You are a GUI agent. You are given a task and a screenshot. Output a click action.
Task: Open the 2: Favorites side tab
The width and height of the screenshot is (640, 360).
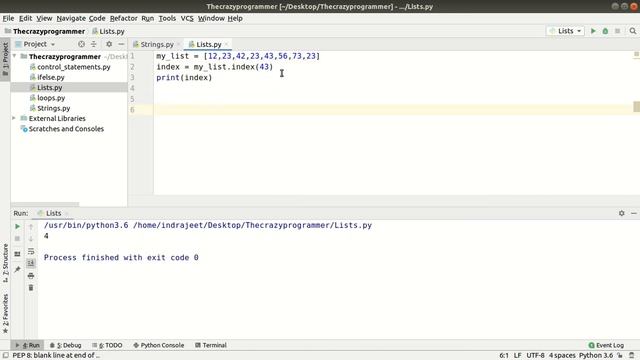coord(5,313)
